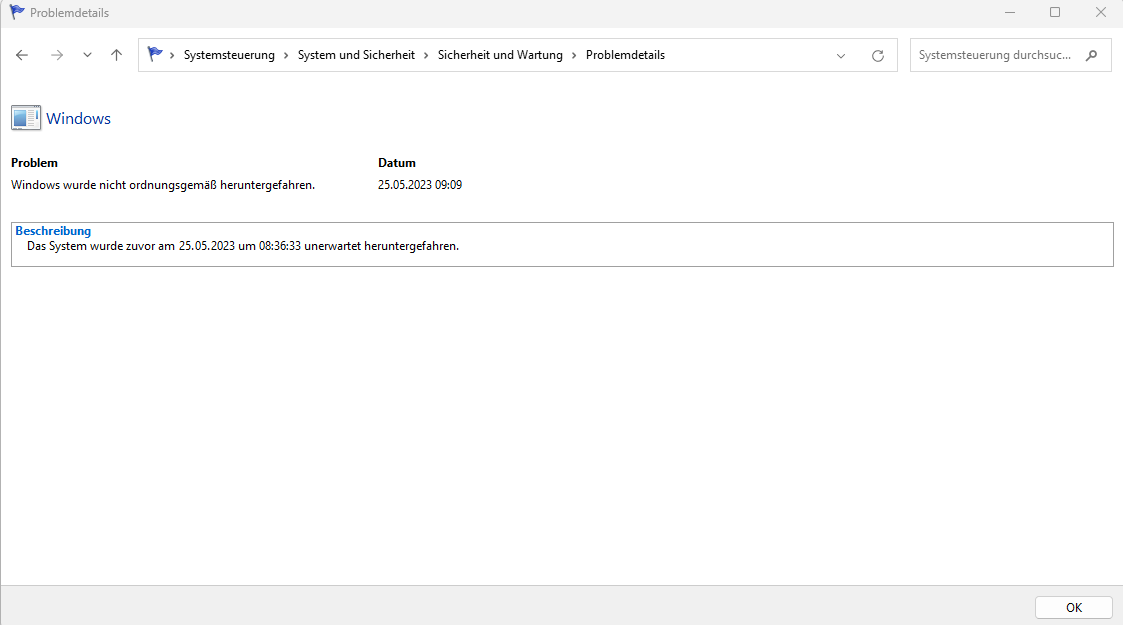Go up one level with up arrow
Screen dimensions: 1123x625
pyautogui.click(x=116, y=55)
